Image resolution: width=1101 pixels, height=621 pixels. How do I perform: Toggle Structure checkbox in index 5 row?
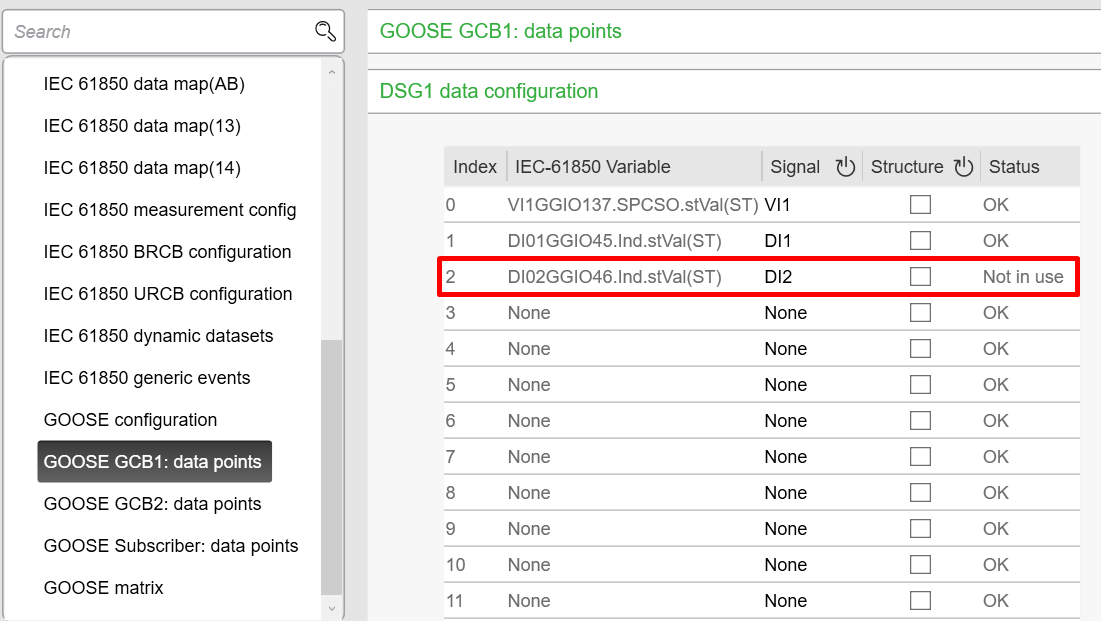(920, 384)
